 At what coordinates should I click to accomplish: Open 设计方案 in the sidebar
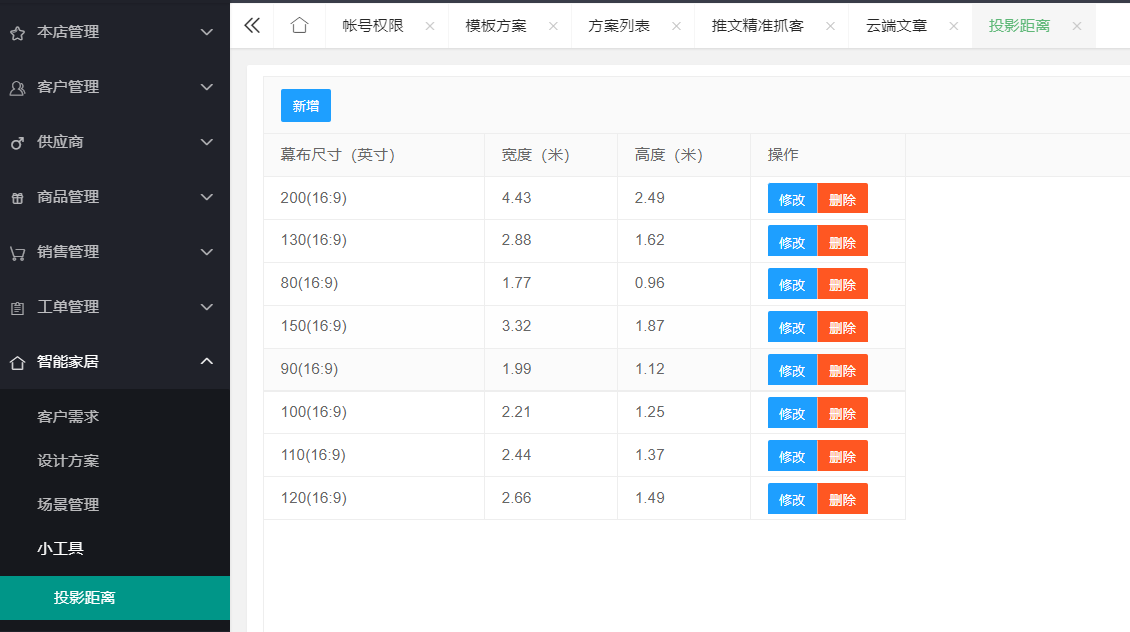115,460
